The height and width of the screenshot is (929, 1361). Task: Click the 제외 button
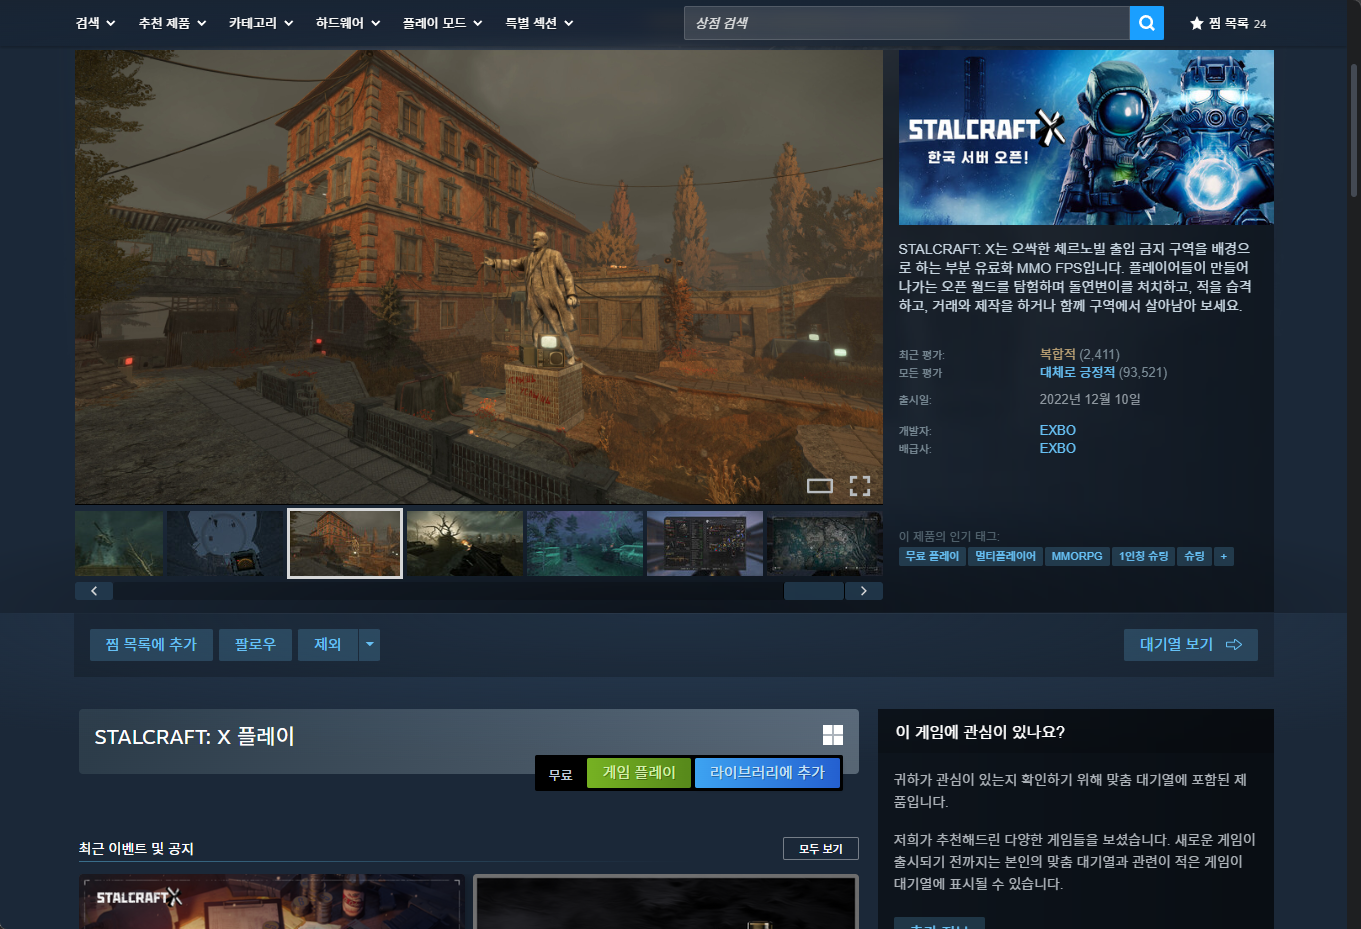tap(328, 645)
